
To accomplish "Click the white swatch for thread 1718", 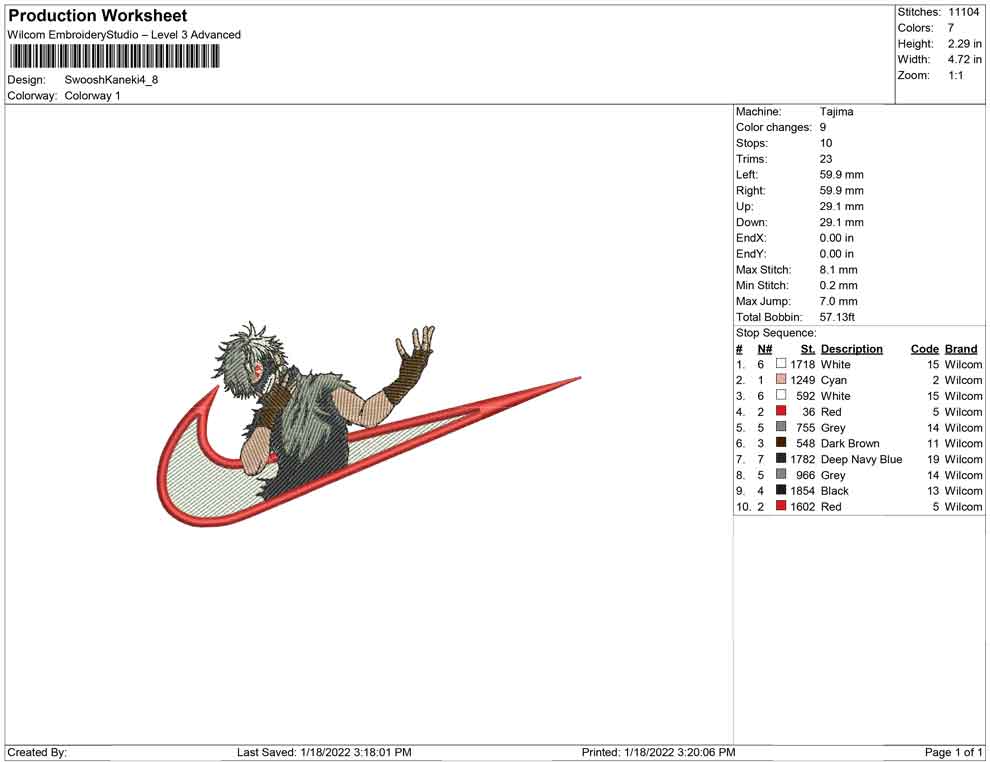I will (x=781, y=364).
